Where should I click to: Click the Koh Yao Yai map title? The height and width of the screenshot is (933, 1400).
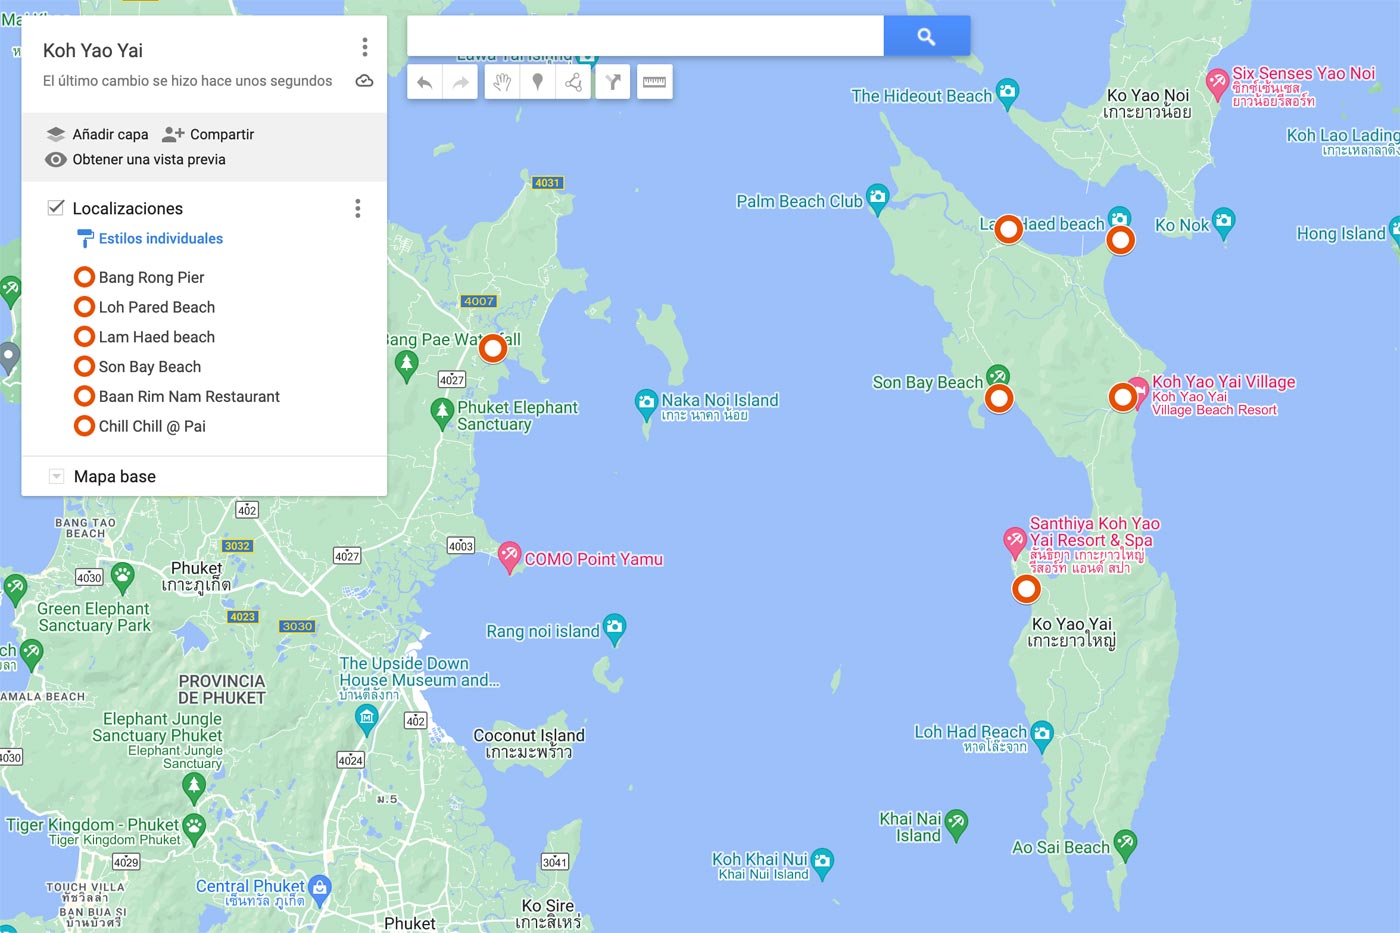pyautogui.click(x=93, y=50)
